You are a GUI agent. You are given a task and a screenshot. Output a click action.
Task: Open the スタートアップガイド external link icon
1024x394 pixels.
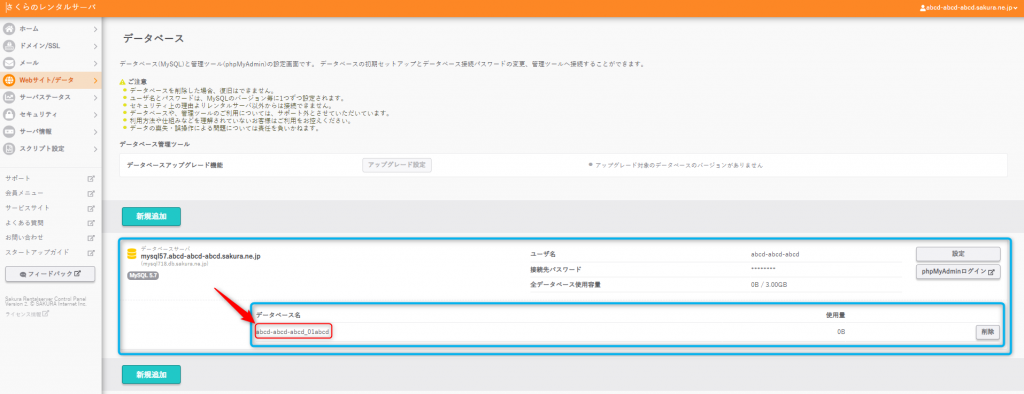pos(91,252)
